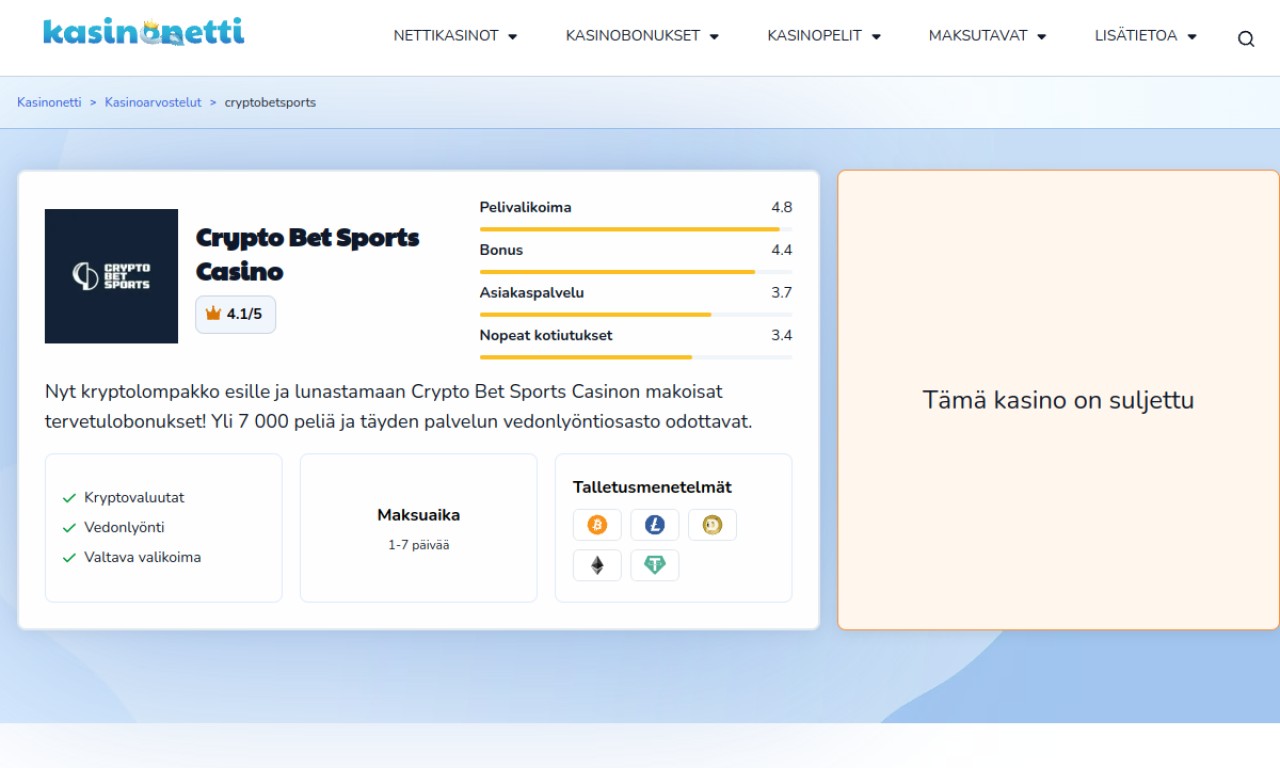Open the NETTIKASINOT menu
Viewport: 1280px width, 768px height.
tap(446, 36)
